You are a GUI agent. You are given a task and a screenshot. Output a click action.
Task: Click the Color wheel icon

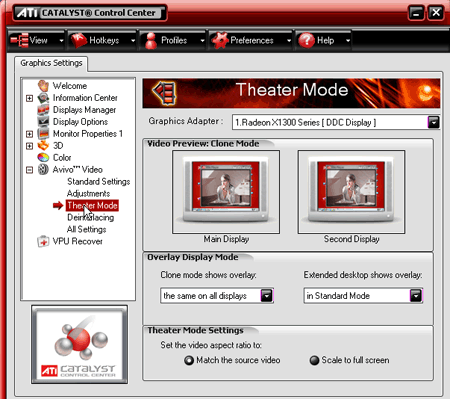tap(43, 157)
